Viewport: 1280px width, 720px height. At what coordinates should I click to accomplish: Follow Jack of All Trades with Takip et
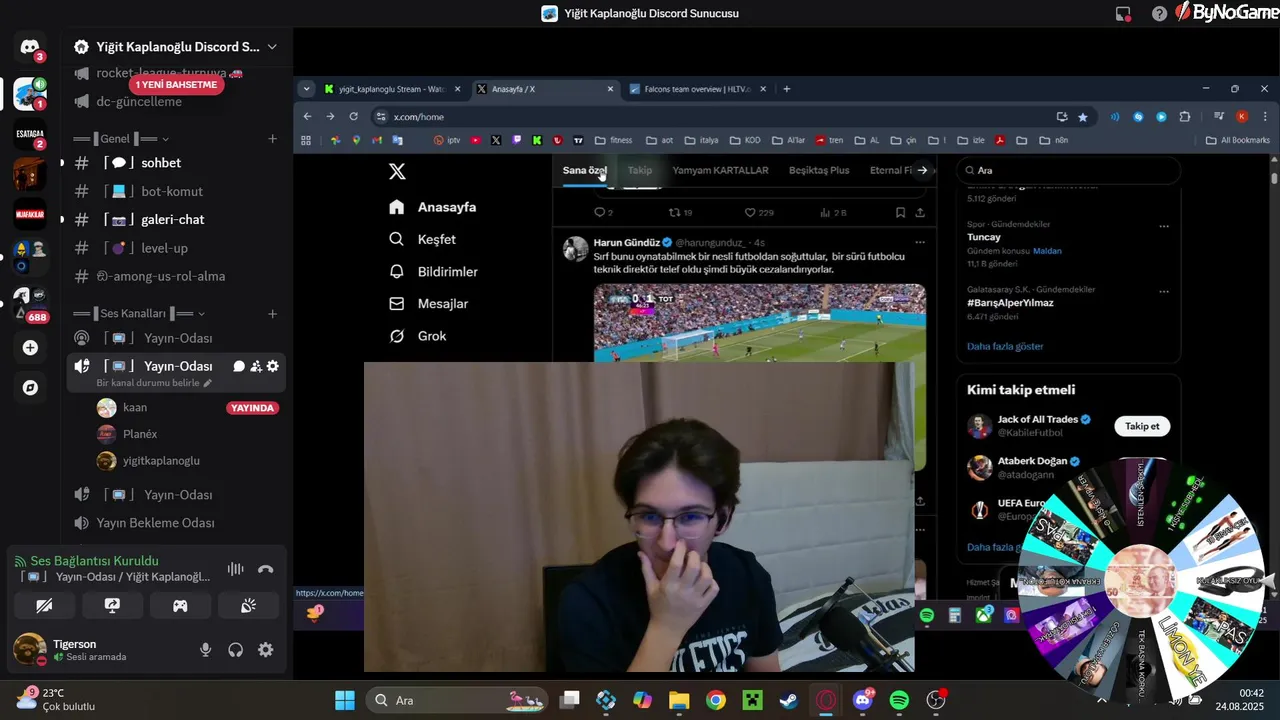(x=1142, y=426)
